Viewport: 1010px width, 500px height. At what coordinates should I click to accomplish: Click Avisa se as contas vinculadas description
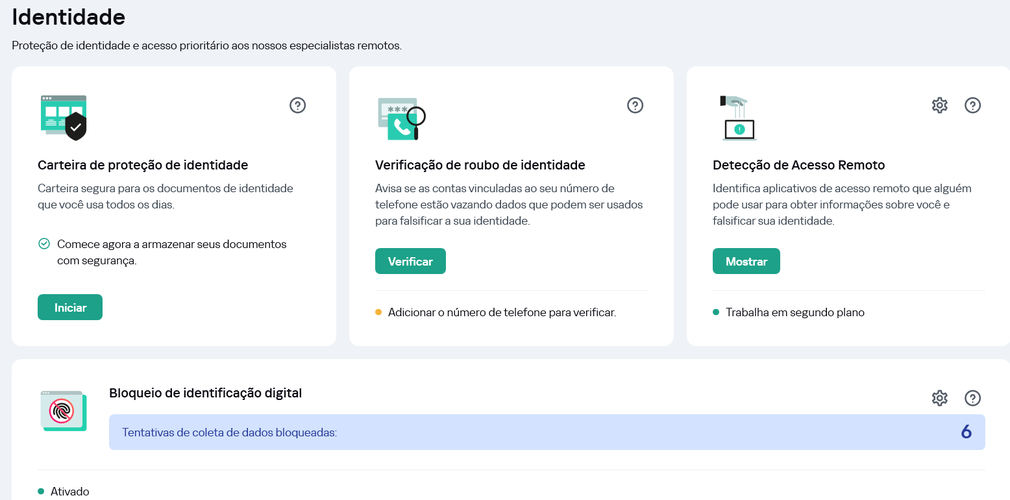[x=510, y=204]
